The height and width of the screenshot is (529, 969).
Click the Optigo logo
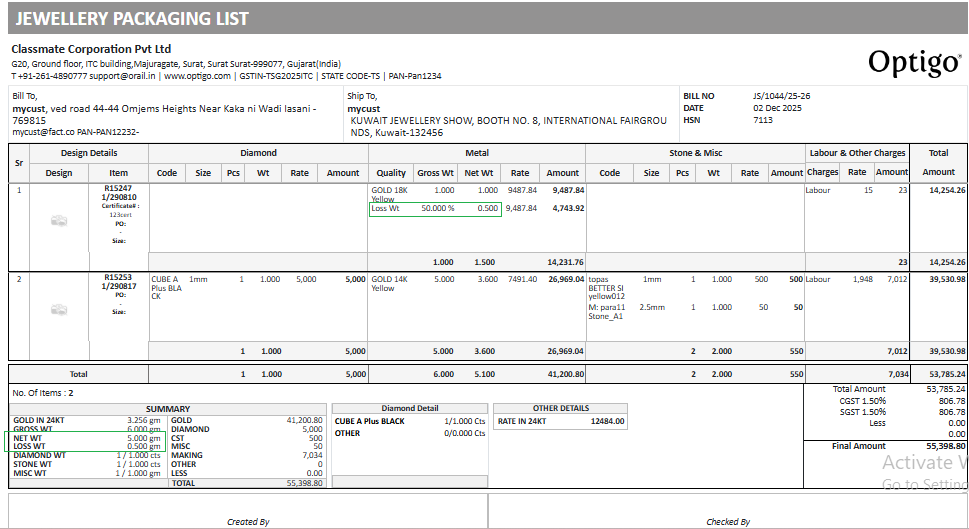coord(913,62)
